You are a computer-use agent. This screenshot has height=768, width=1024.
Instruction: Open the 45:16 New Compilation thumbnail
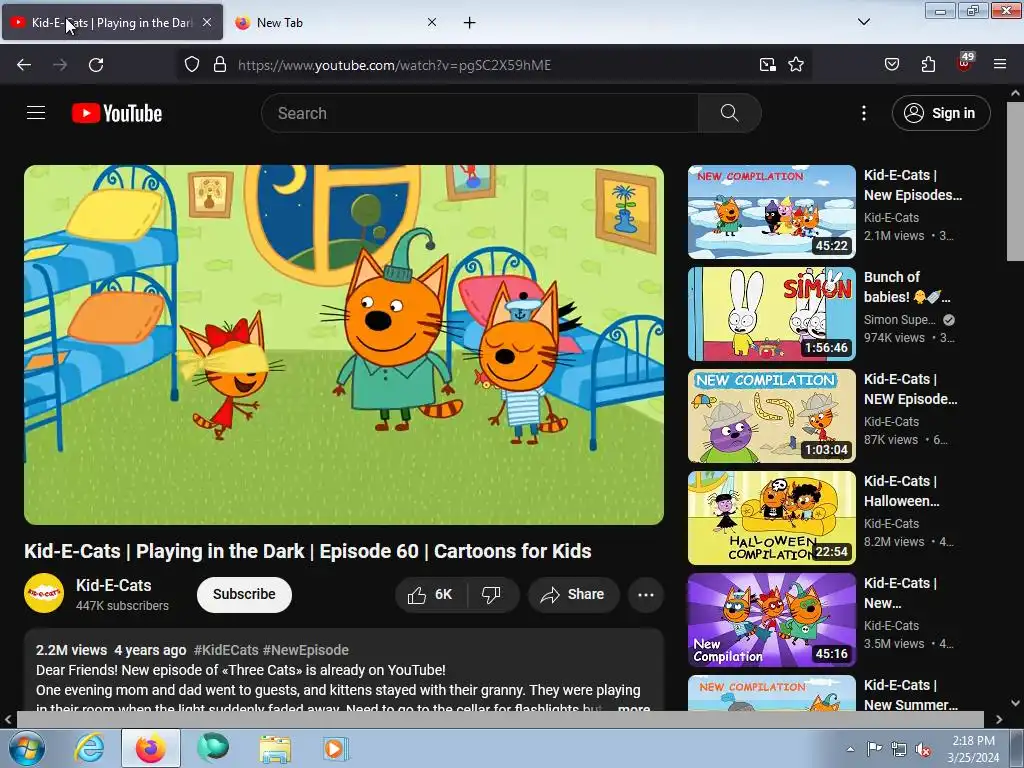(x=771, y=619)
